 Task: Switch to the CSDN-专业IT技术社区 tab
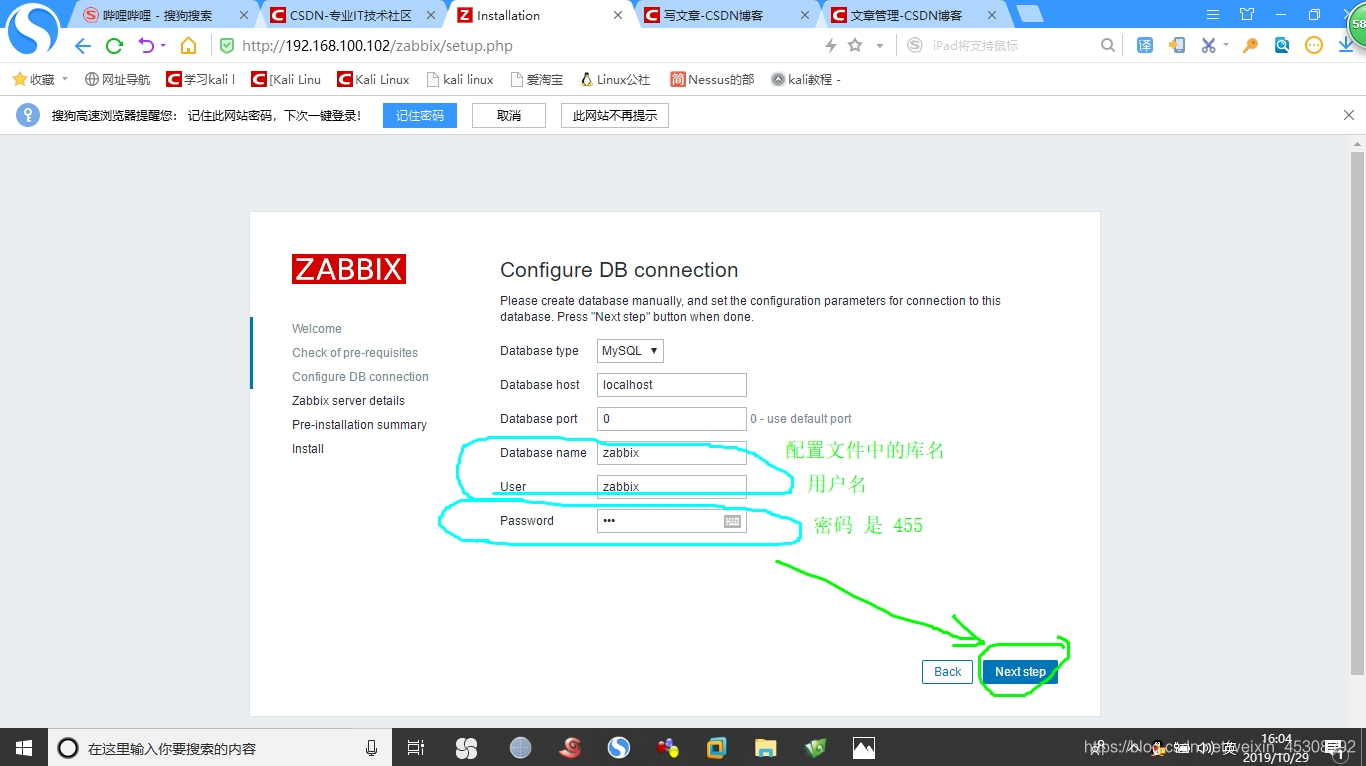352,15
